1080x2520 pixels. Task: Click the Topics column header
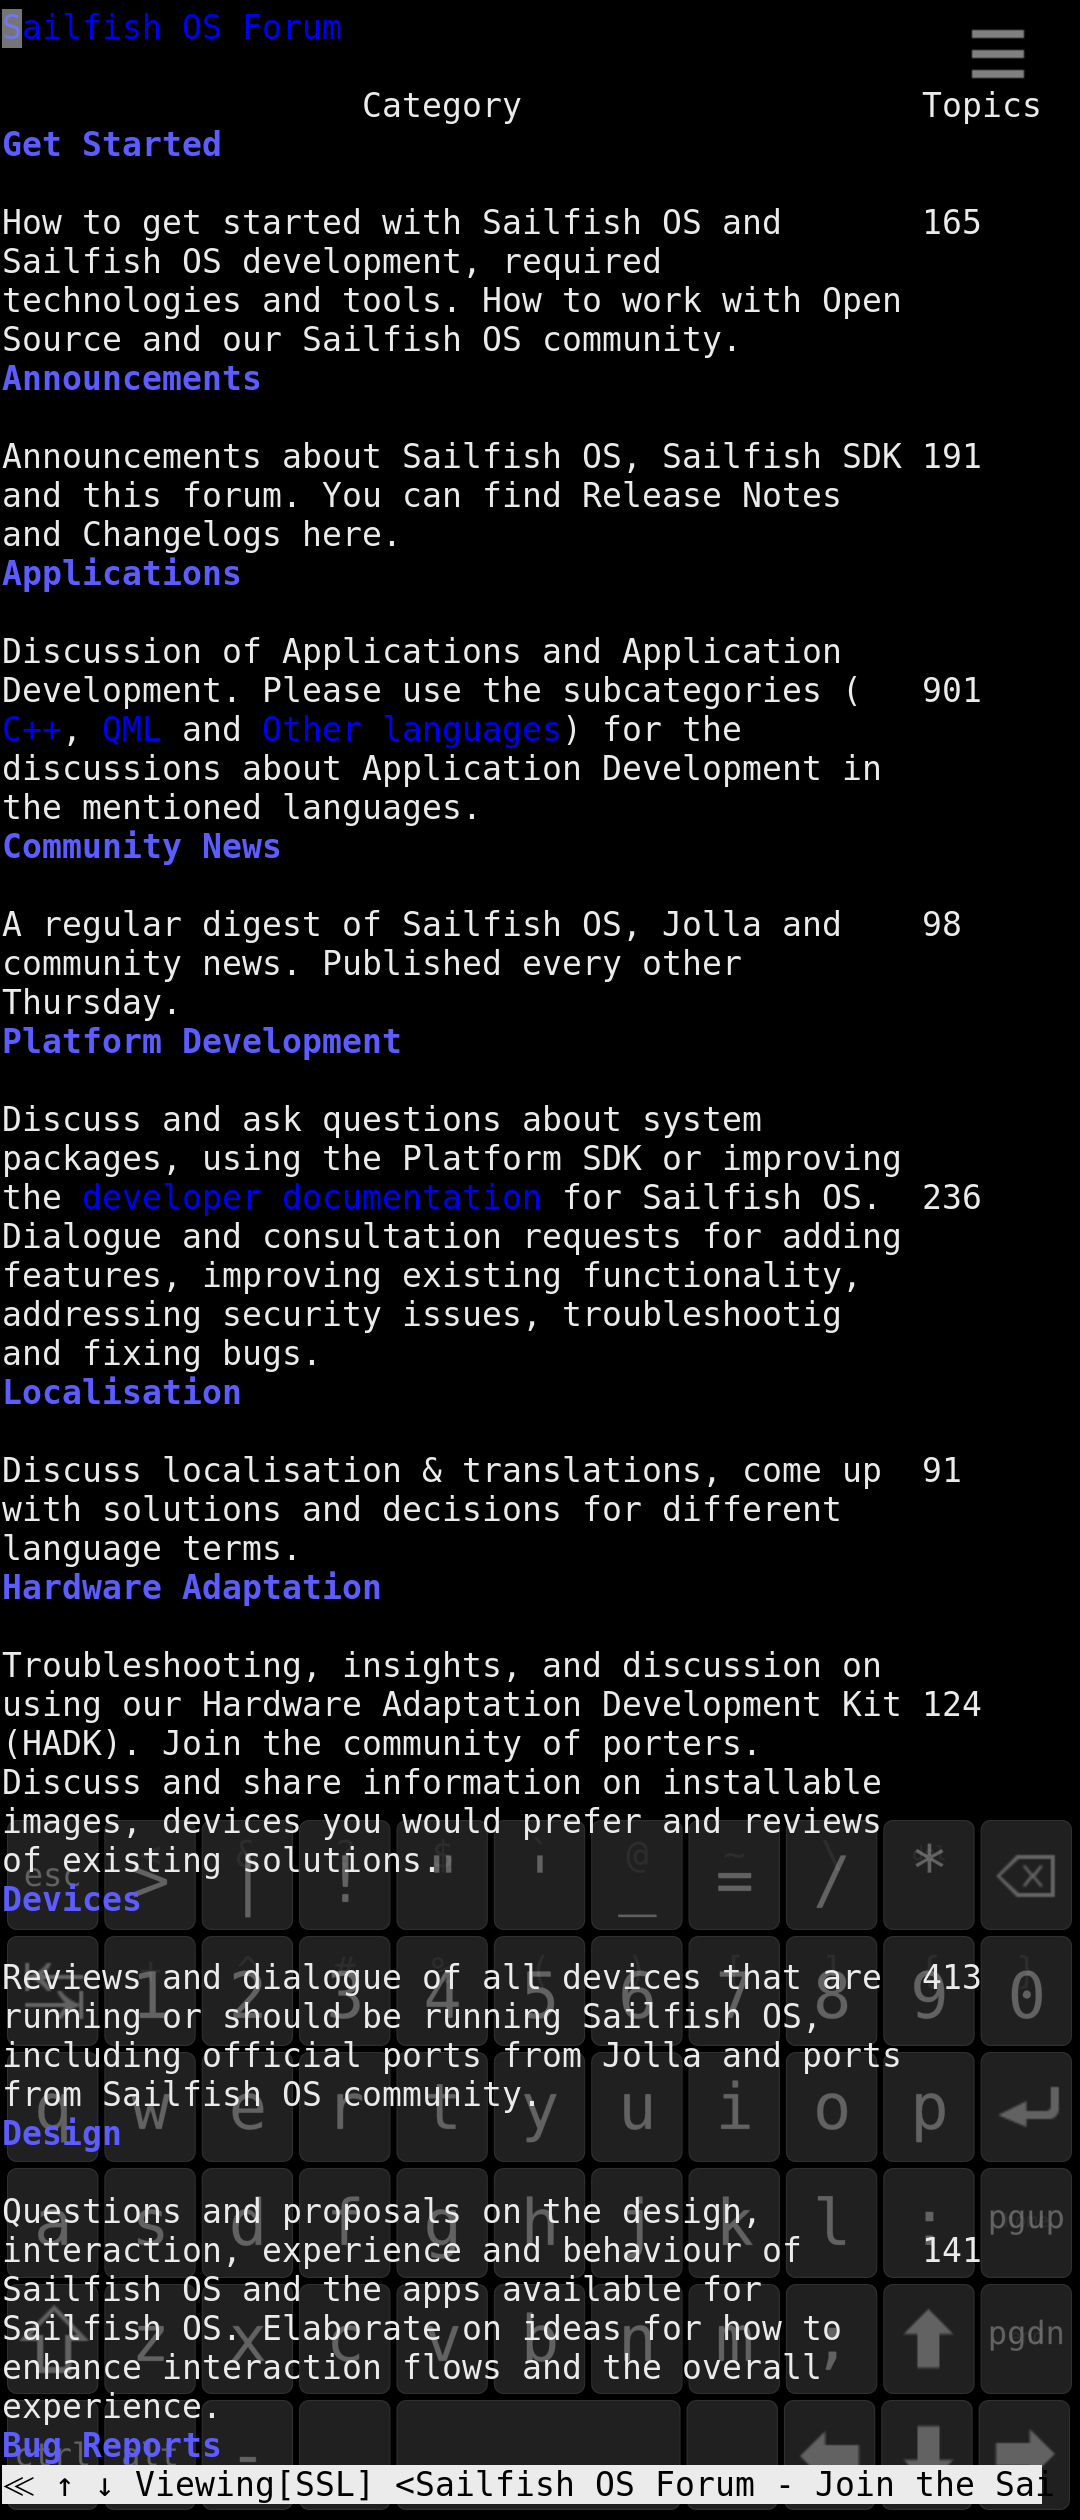click(982, 105)
